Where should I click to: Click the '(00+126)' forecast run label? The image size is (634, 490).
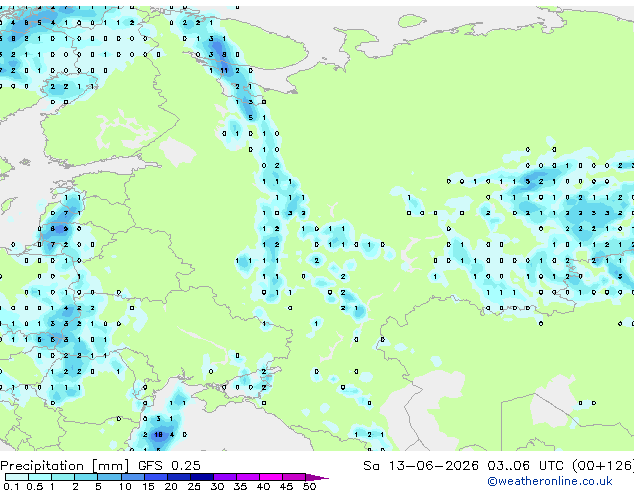pos(602,466)
